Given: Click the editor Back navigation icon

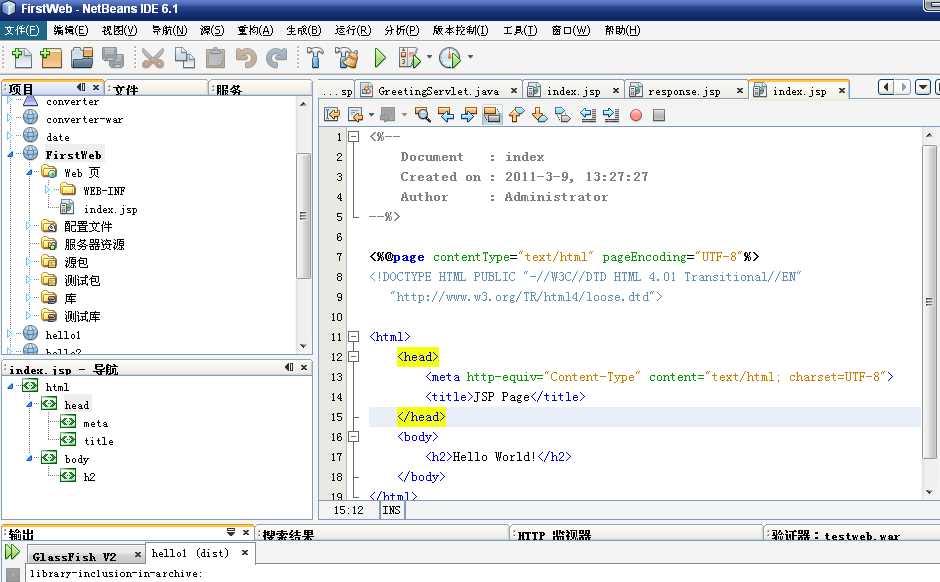Looking at the screenshot, I should pos(356,114).
